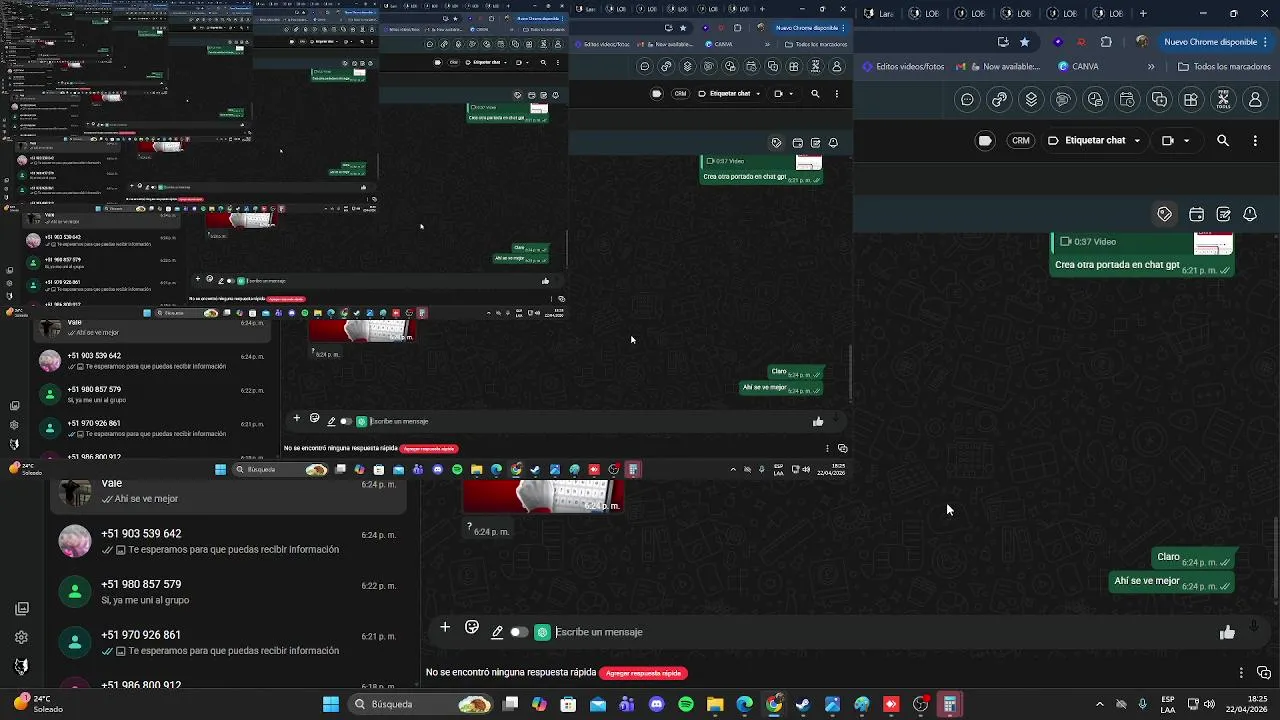Open full-size three-dot menu in quick reply bar

pyautogui.click(x=1241, y=673)
